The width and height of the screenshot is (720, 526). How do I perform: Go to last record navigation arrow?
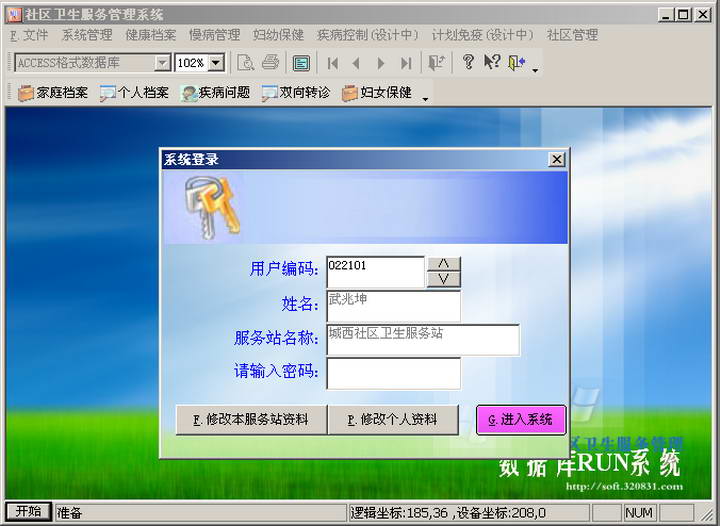(x=406, y=63)
